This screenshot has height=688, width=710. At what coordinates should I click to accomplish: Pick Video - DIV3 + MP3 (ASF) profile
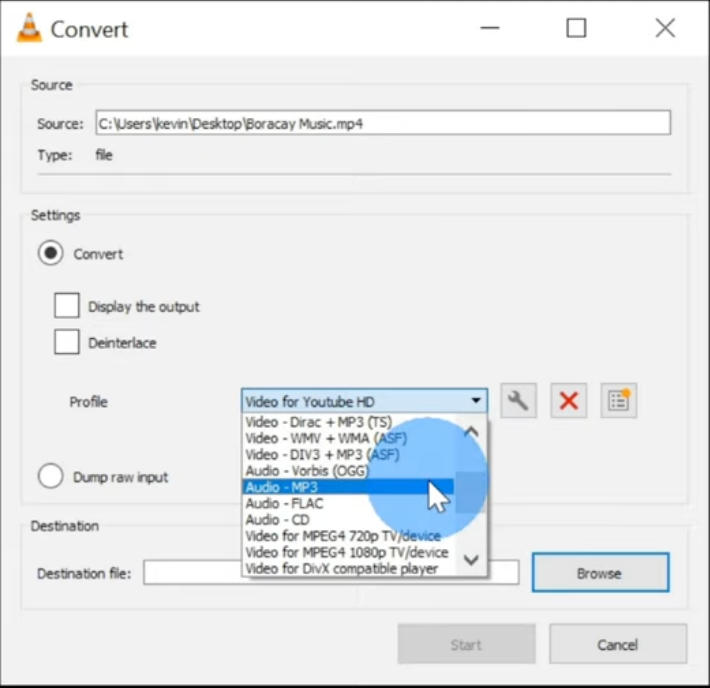point(349,454)
